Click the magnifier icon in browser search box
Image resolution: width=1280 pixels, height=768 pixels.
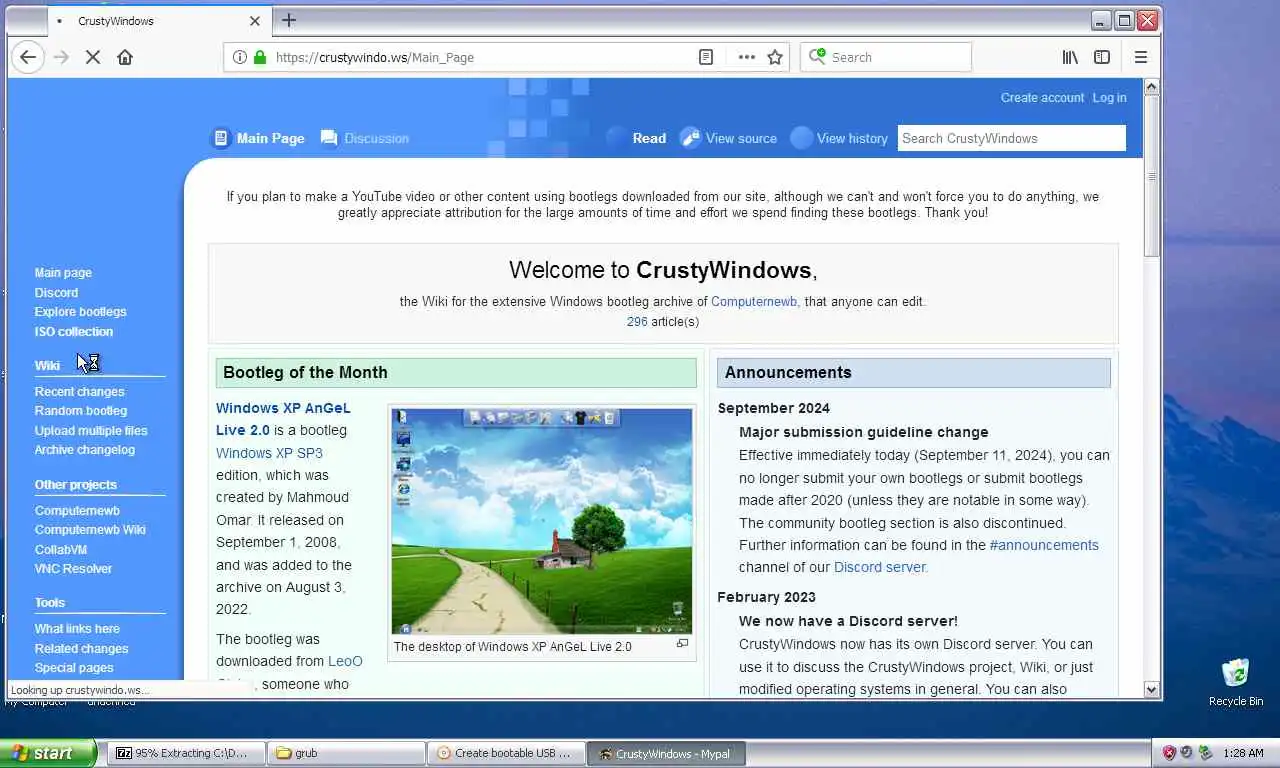point(818,57)
